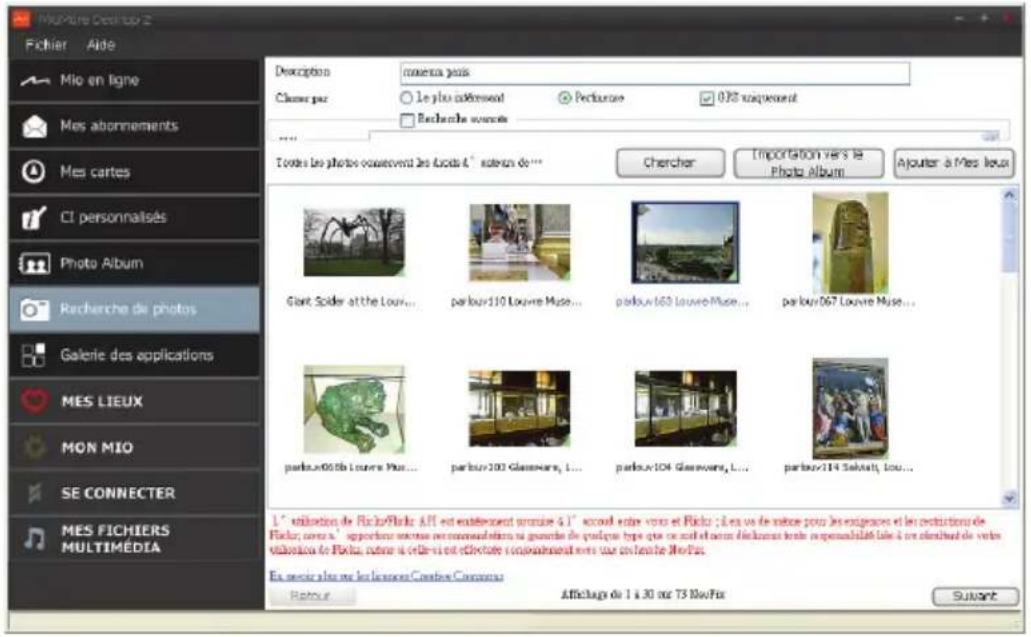Click the MioMore Desktop logo in title bar
1031x637 pixels.
(x=21, y=19)
